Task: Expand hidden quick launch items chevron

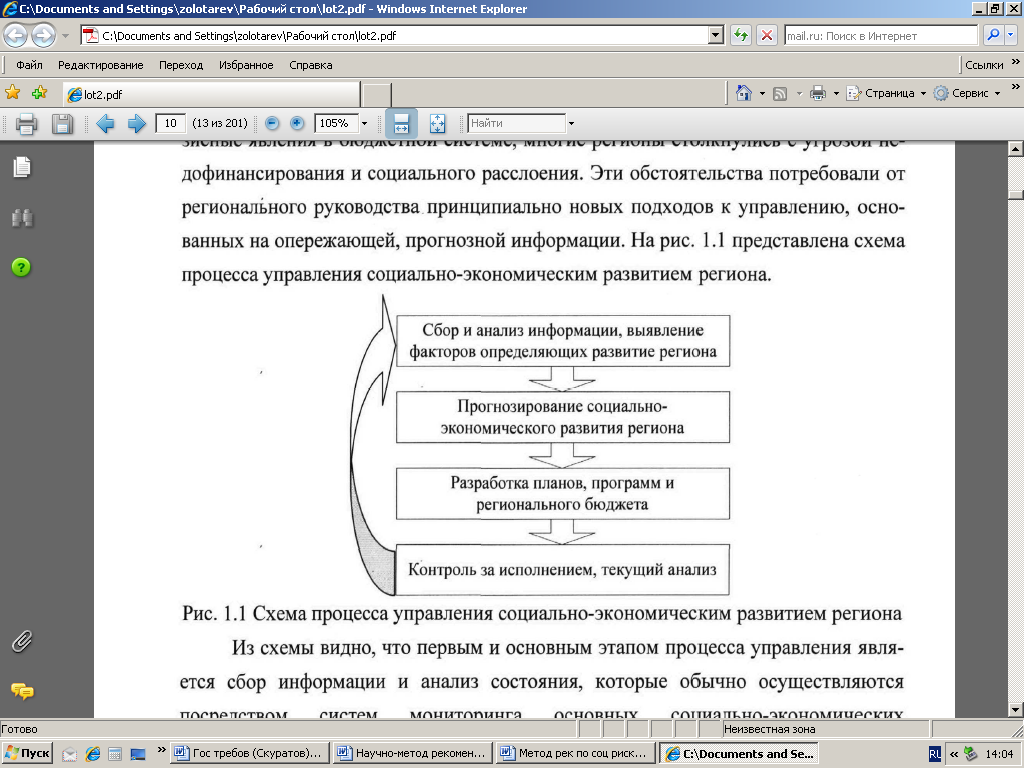Action: pyautogui.click(x=161, y=750)
